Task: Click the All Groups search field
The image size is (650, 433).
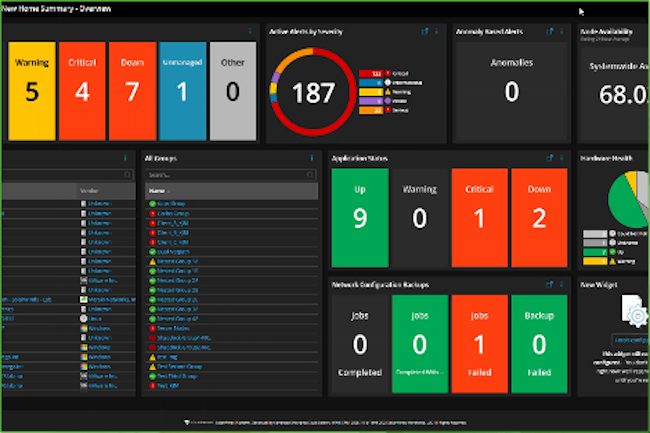Action: pyautogui.click(x=220, y=174)
